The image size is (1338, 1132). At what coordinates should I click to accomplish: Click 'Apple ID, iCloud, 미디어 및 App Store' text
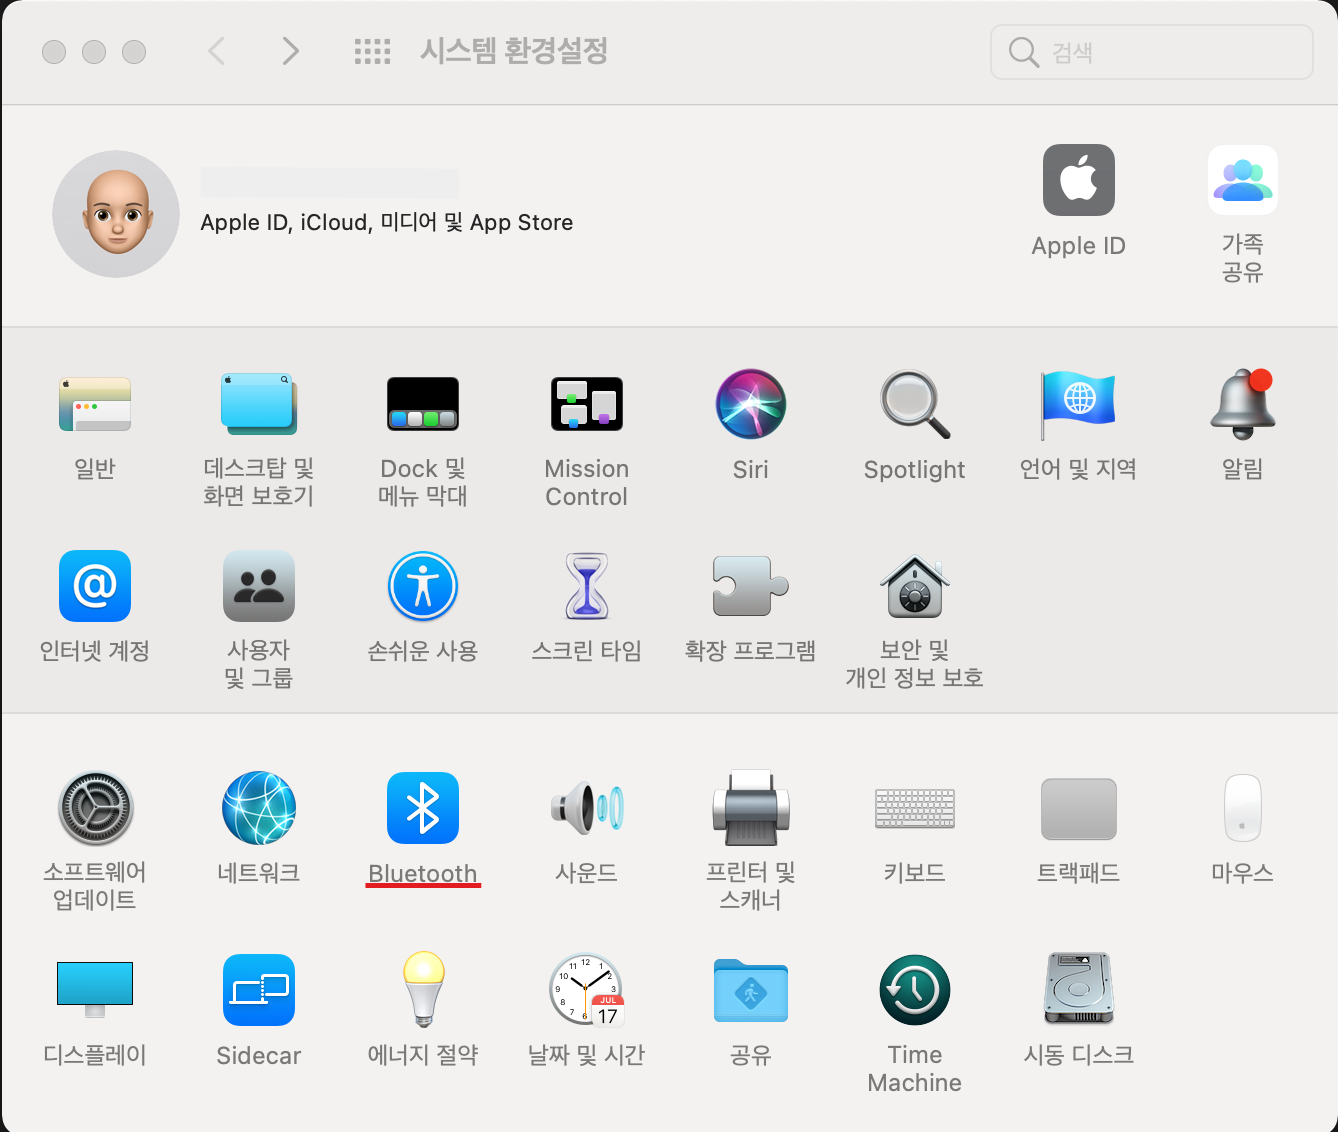387,222
